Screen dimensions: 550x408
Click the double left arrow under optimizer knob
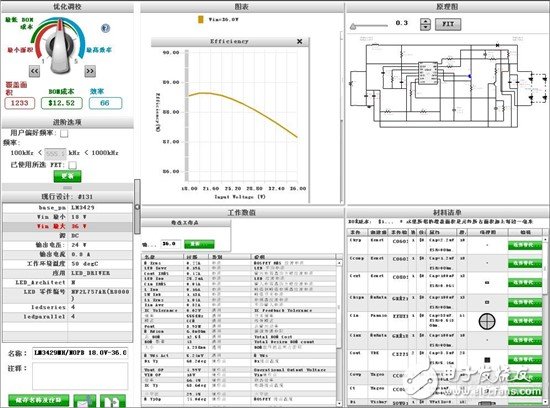[x=34, y=71]
